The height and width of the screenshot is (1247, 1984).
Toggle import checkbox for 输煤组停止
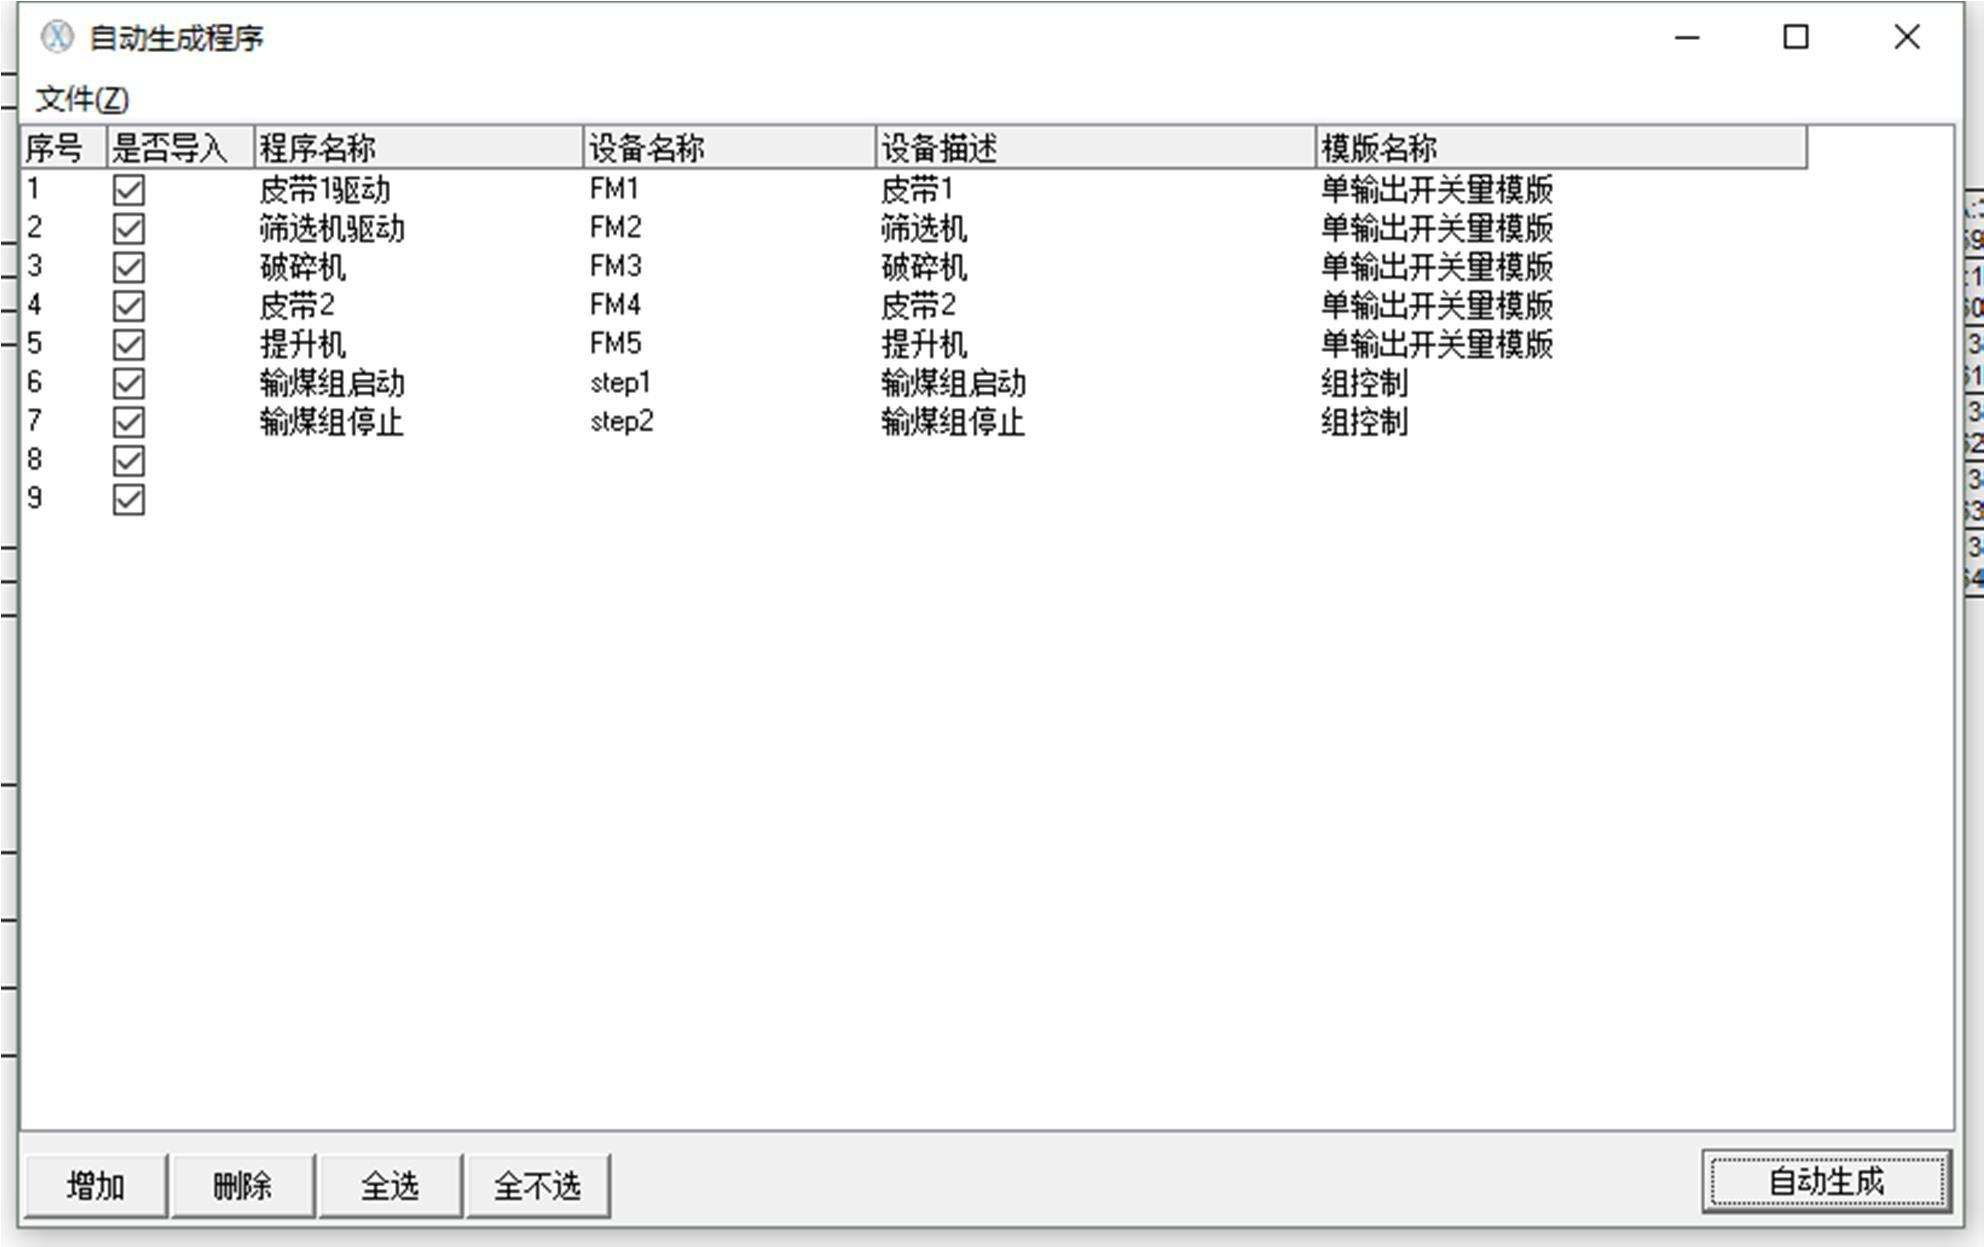point(130,422)
